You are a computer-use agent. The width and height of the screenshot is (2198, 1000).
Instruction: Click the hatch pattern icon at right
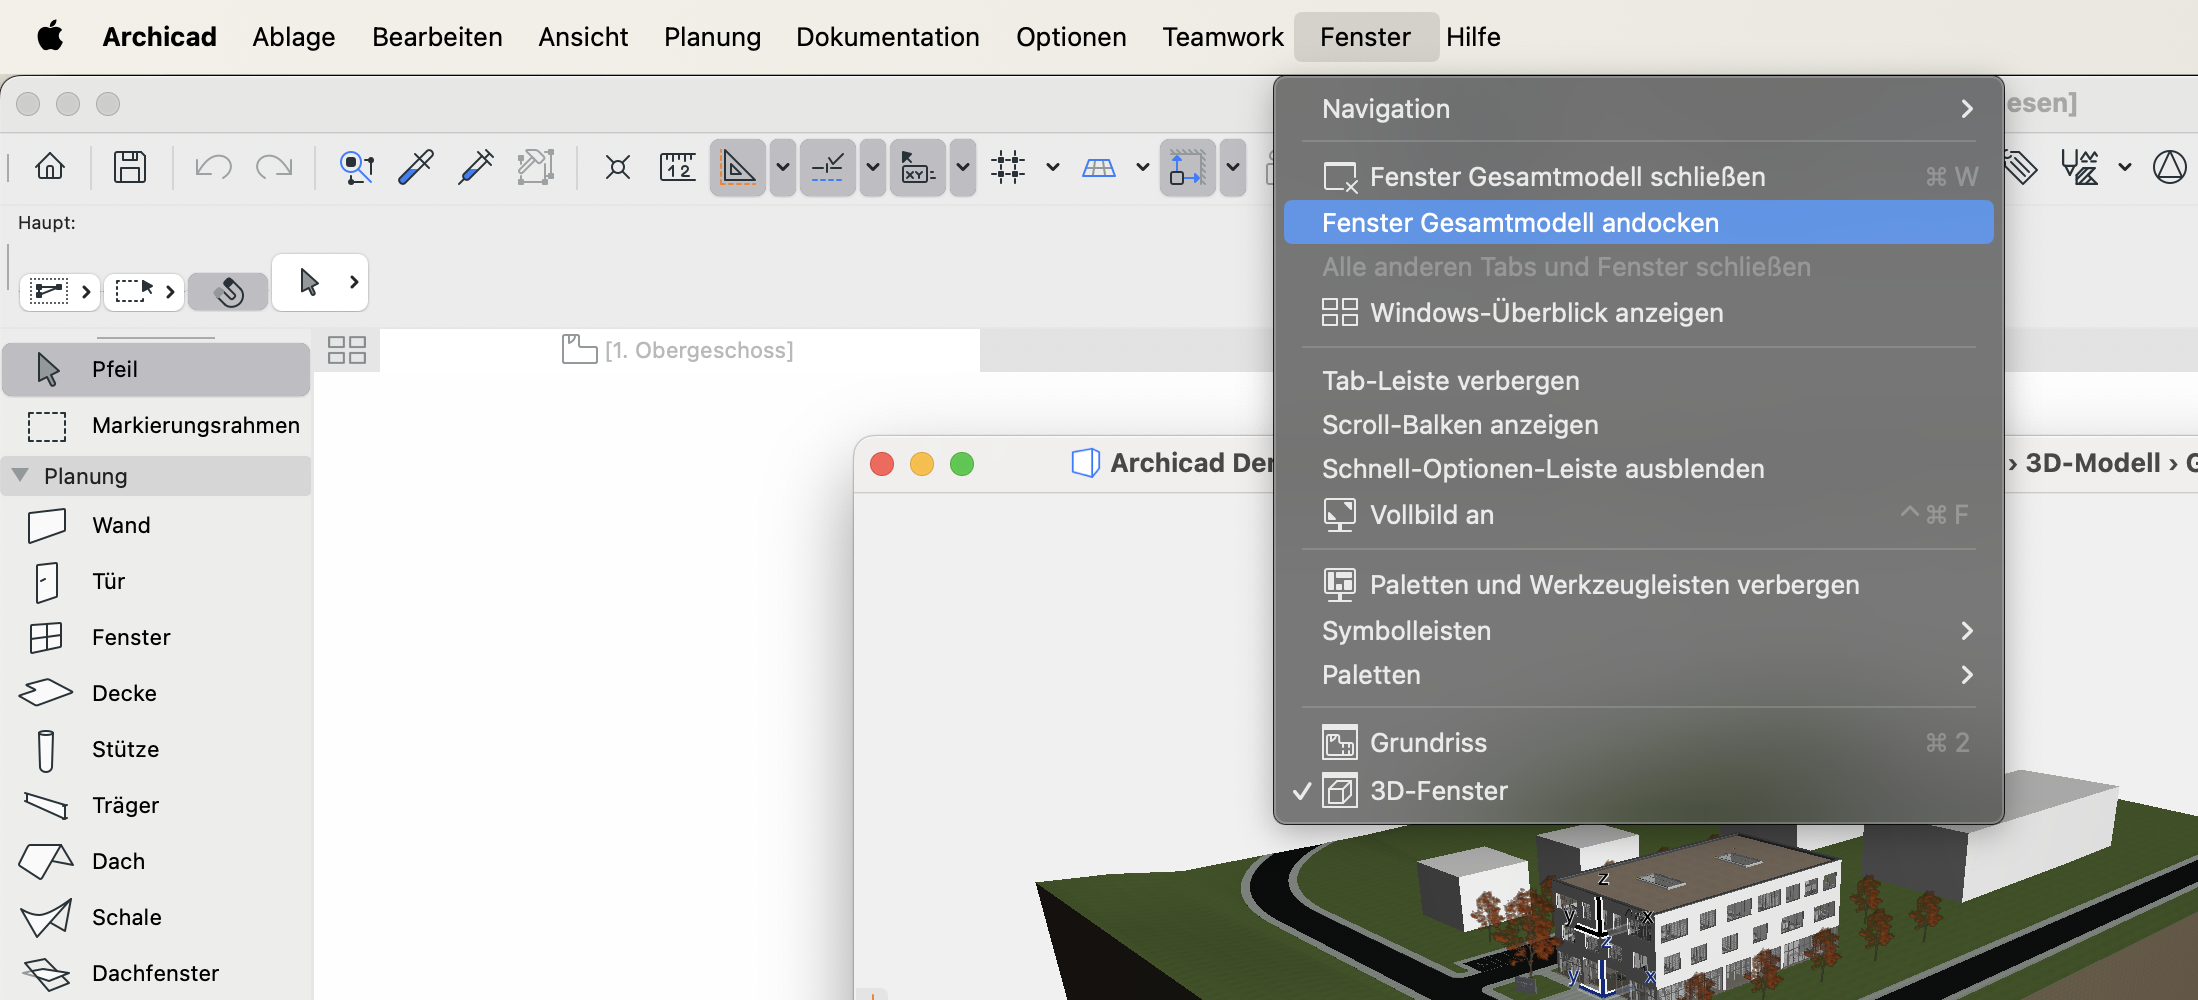point(2080,167)
